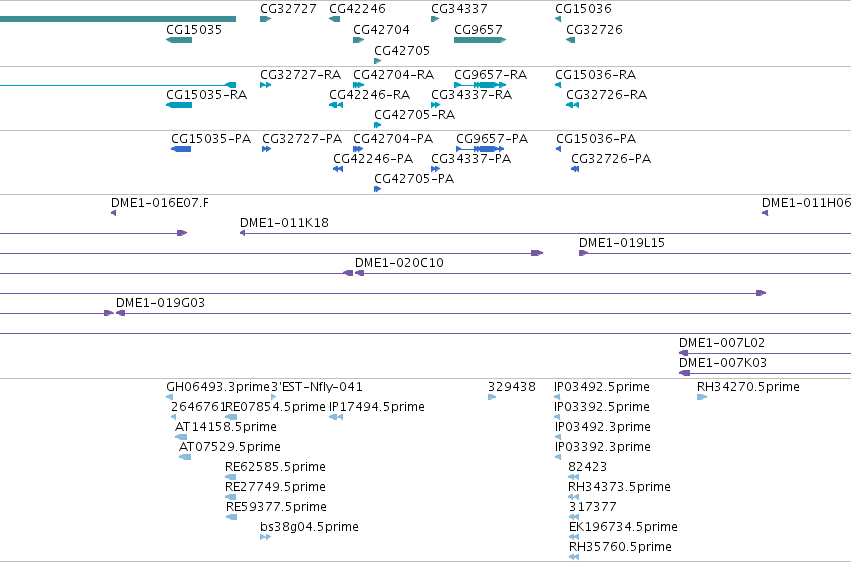
Task: Select the IP03392.5prime EST label
Action: tap(602, 407)
